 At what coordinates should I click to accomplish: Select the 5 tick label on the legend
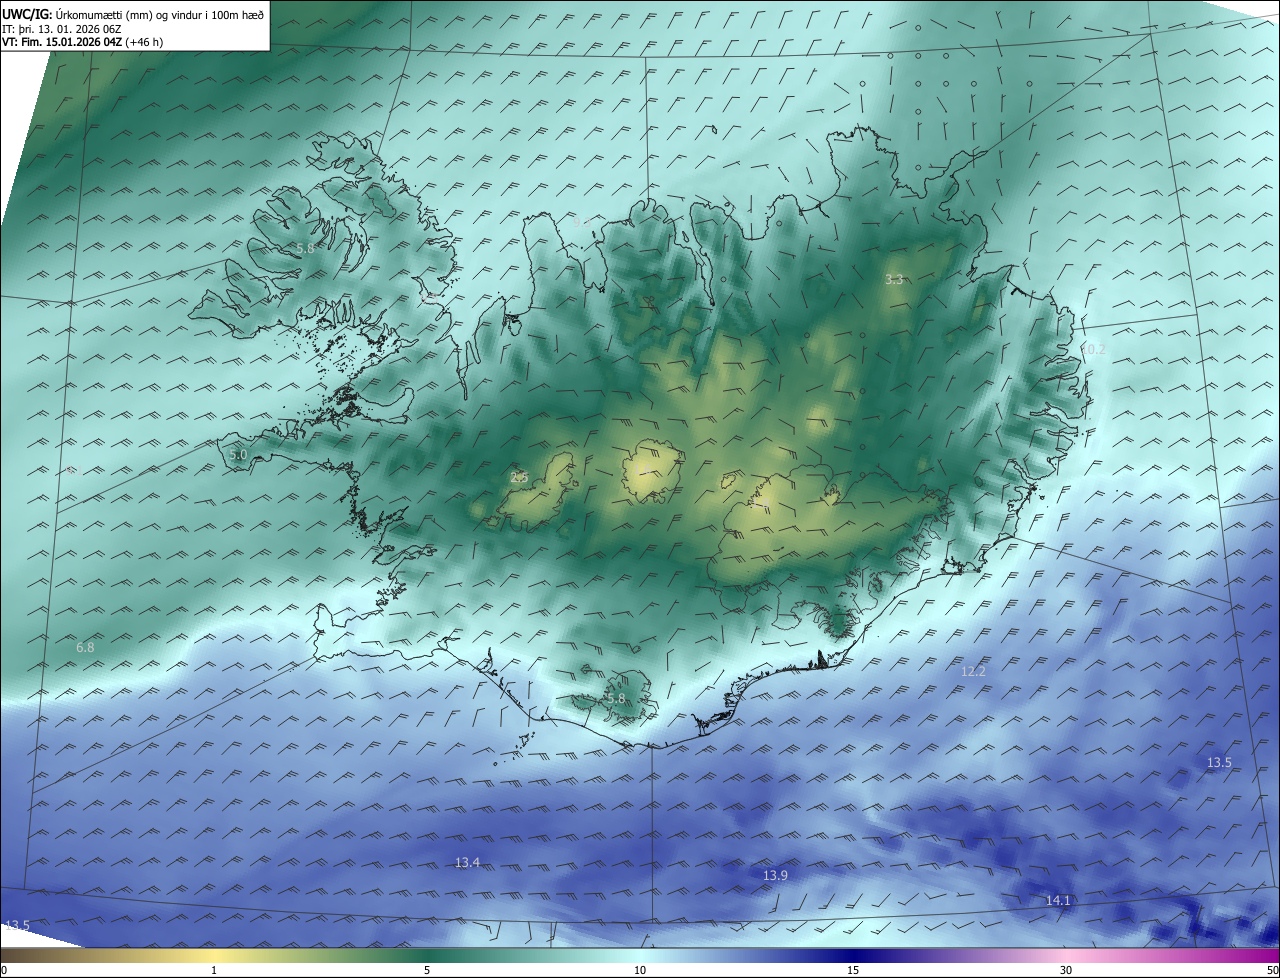click(427, 970)
